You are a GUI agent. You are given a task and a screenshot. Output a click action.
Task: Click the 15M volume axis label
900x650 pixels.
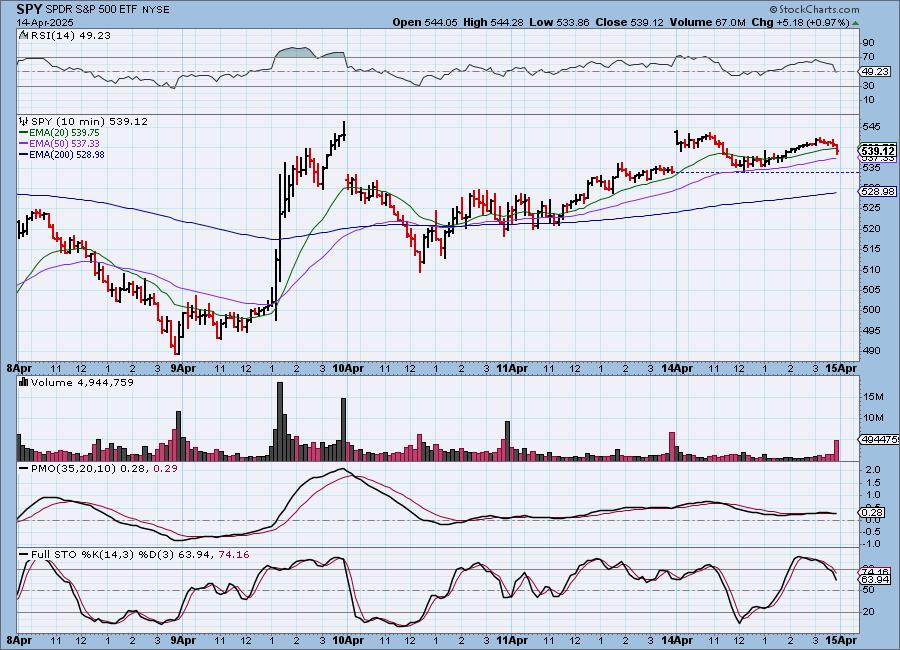coord(873,397)
